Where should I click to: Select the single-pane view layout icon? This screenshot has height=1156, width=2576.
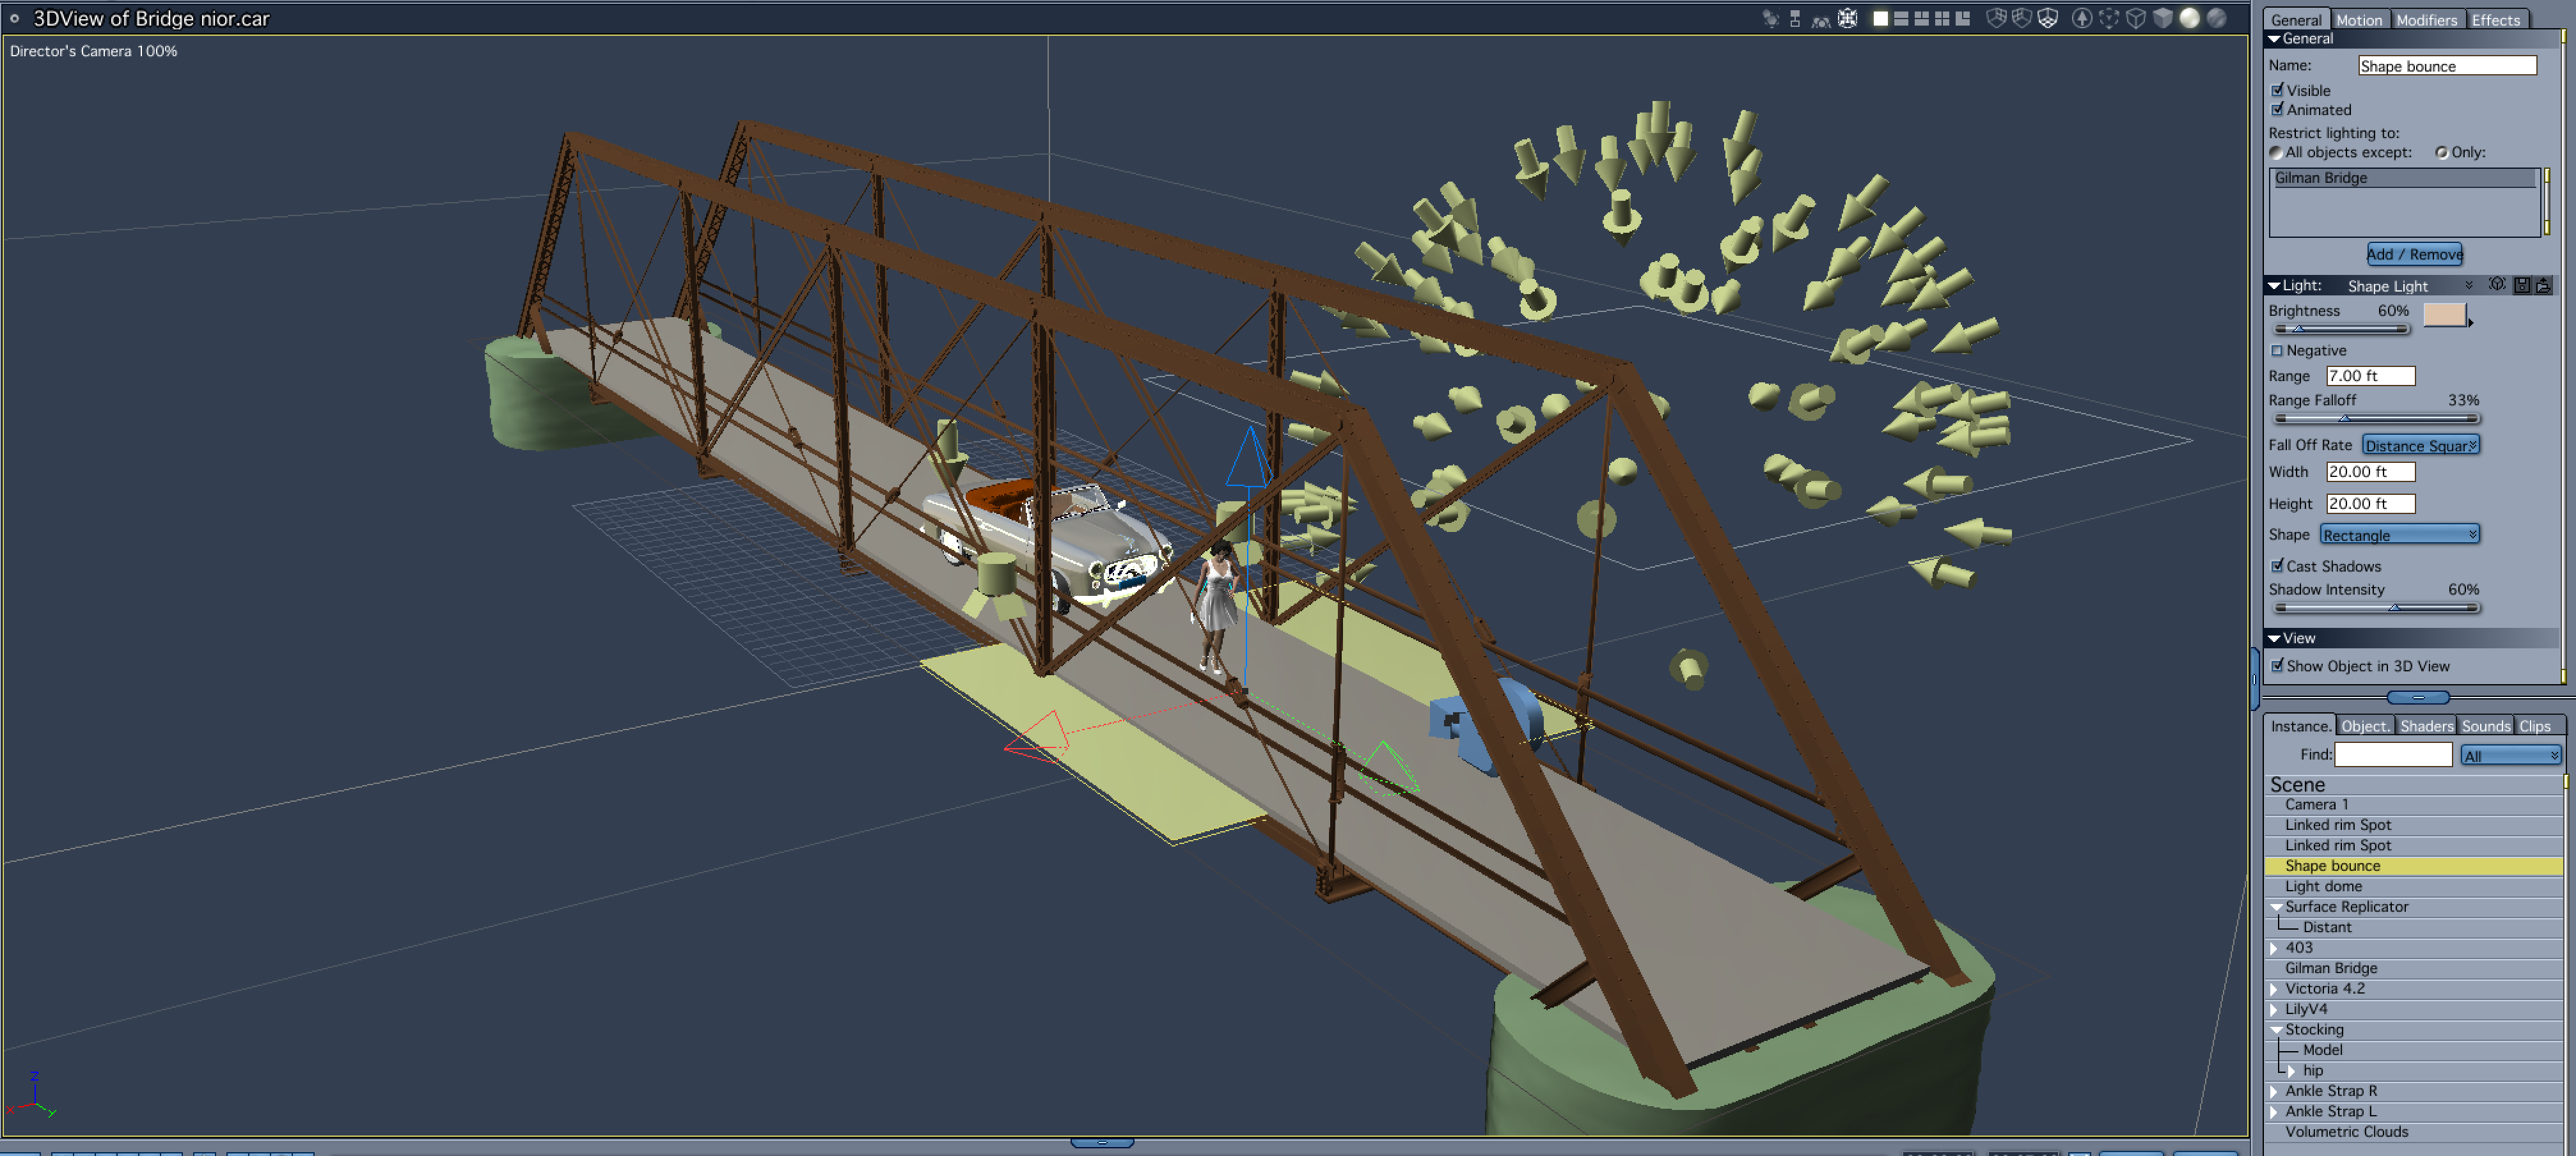[1881, 18]
